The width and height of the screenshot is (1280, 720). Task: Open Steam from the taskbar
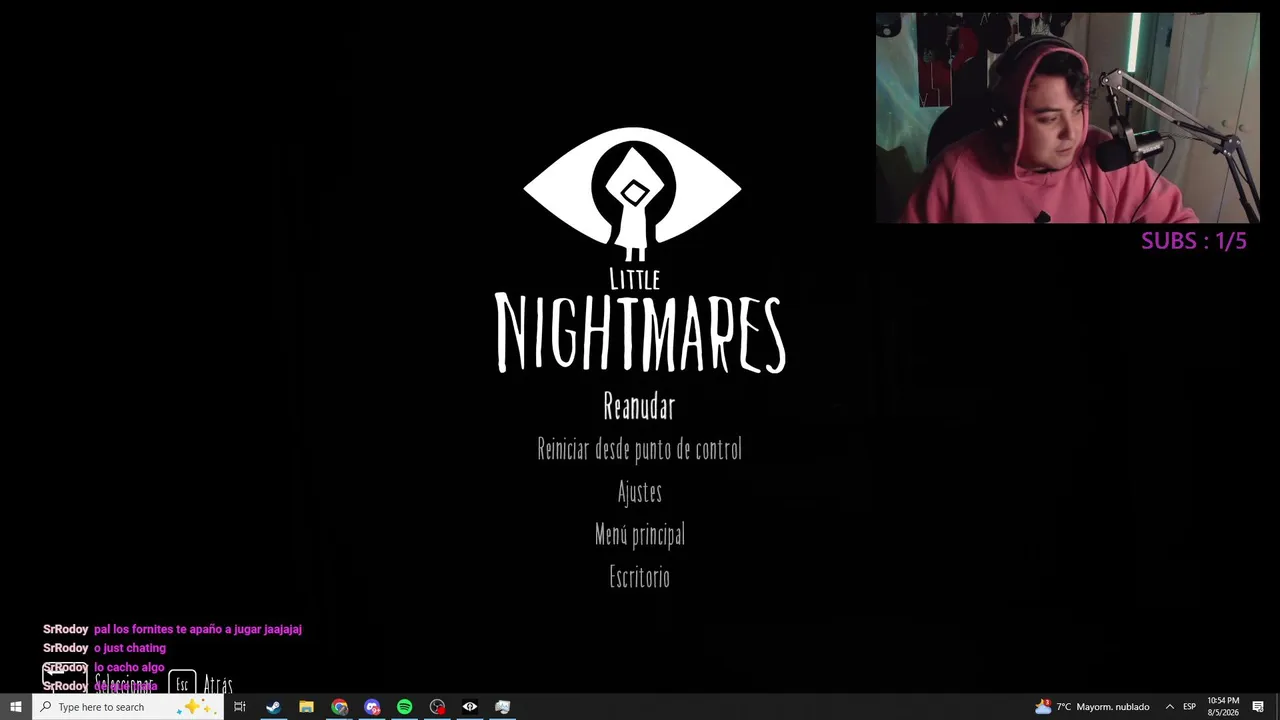pos(273,707)
